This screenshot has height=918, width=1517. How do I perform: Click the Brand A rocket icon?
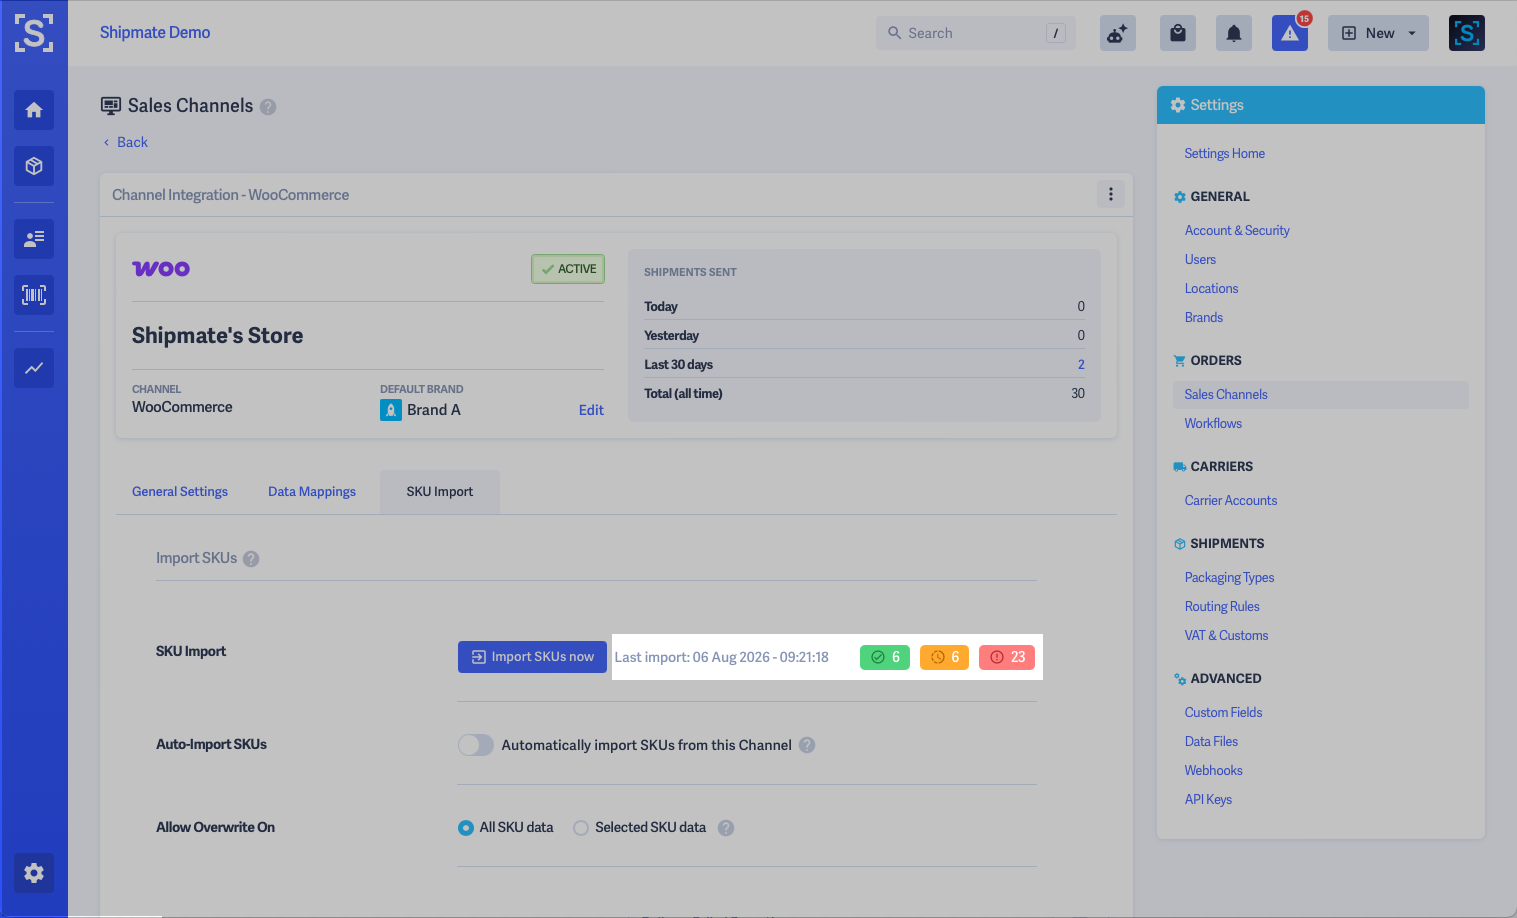tap(391, 410)
